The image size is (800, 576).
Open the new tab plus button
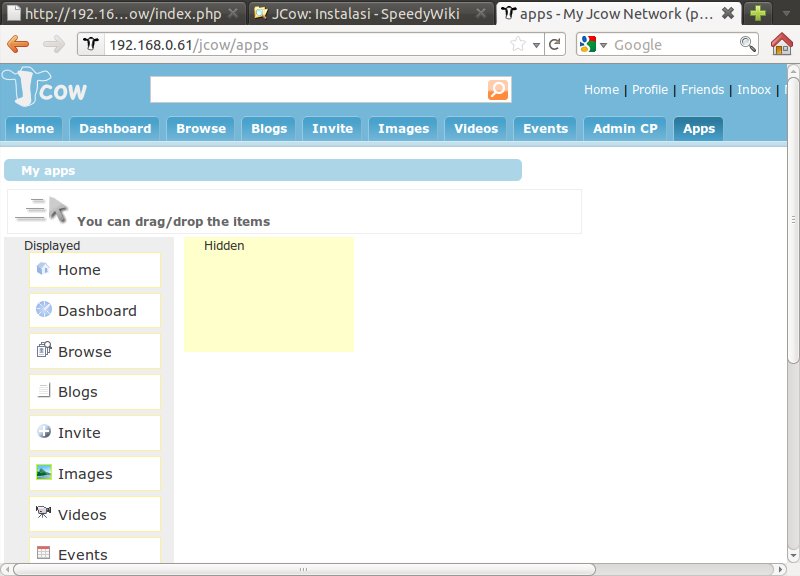pos(758,13)
